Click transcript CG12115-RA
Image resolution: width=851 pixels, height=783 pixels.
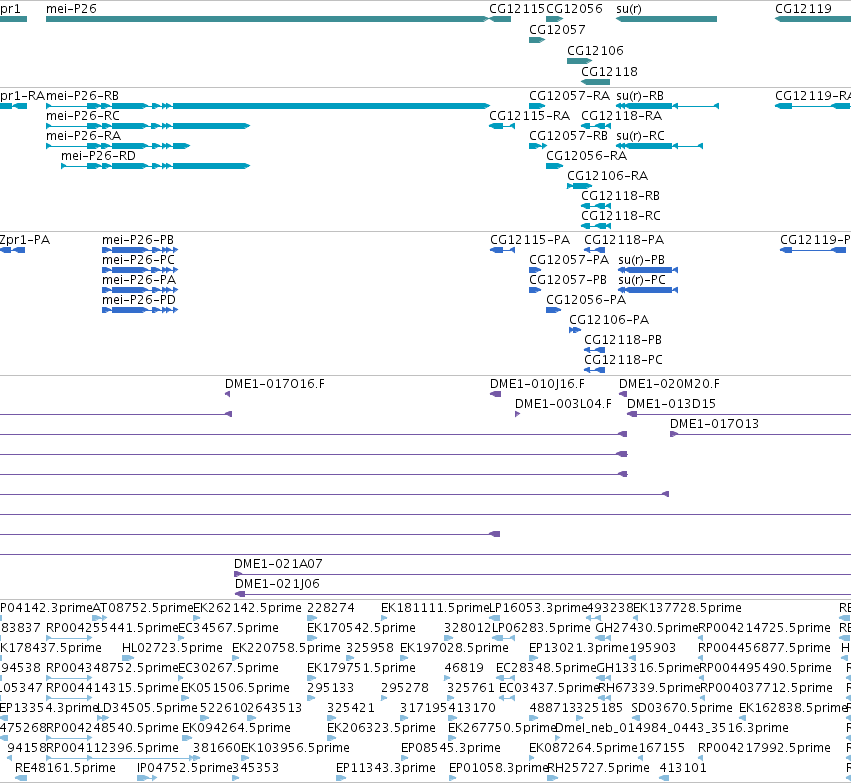[x=502, y=126]
